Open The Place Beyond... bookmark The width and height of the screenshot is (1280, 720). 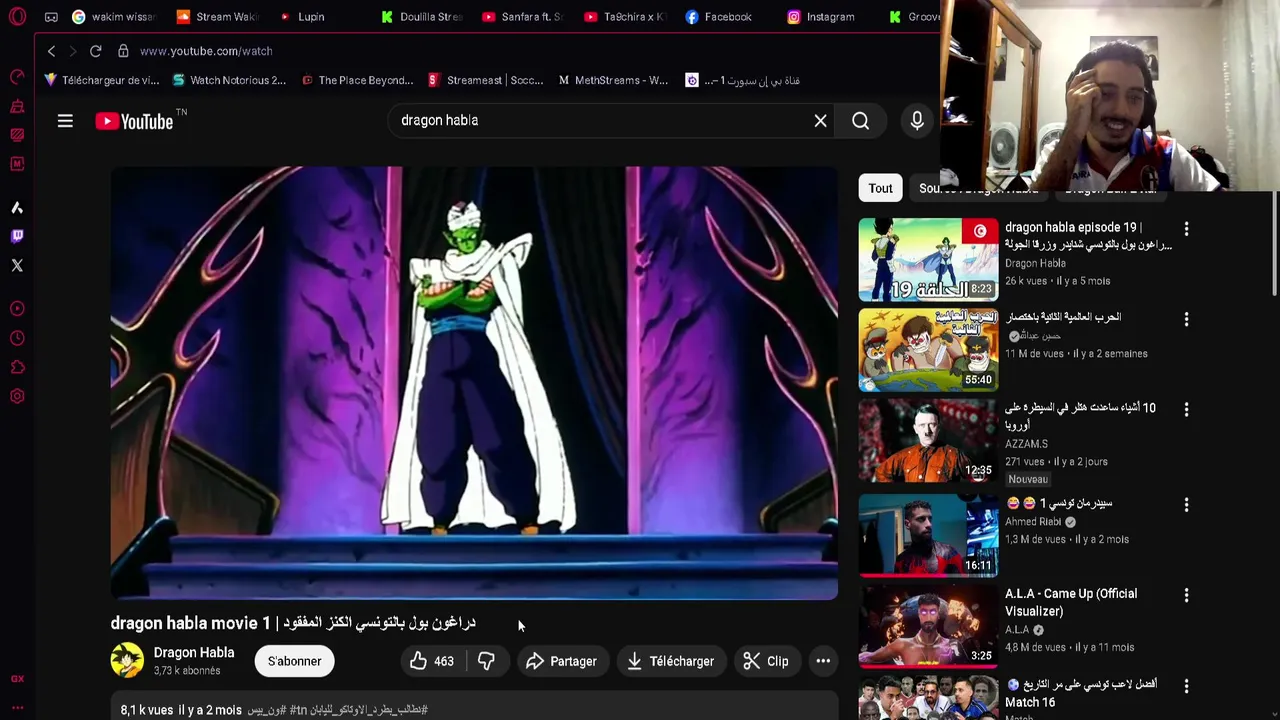coord(357,80)
